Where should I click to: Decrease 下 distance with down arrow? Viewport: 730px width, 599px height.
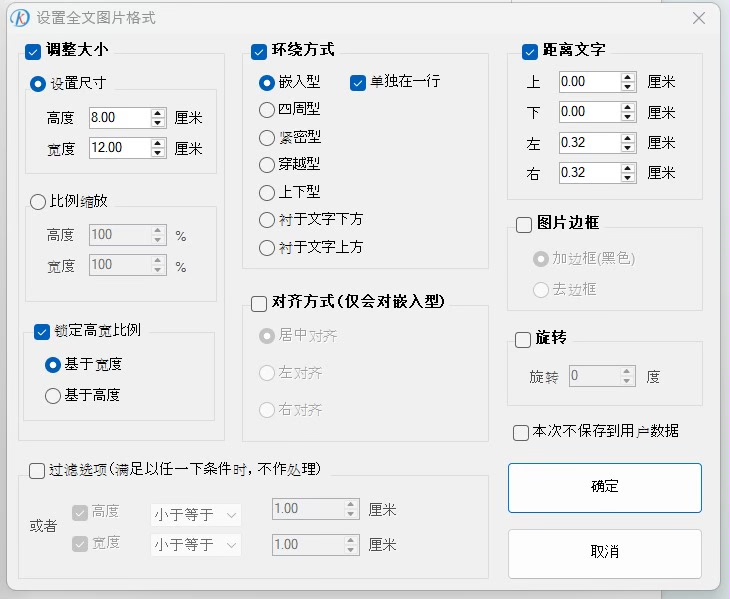point(628,117)
